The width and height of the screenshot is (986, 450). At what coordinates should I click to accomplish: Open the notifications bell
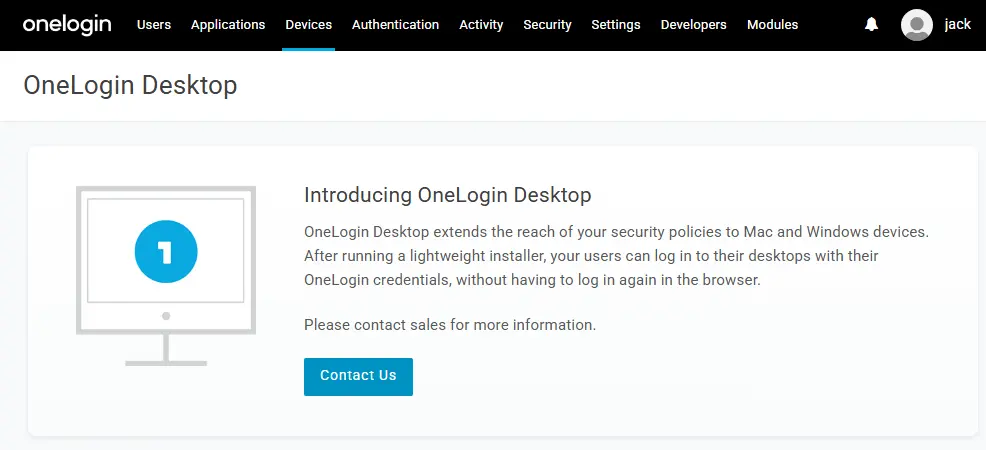point(871,25)
